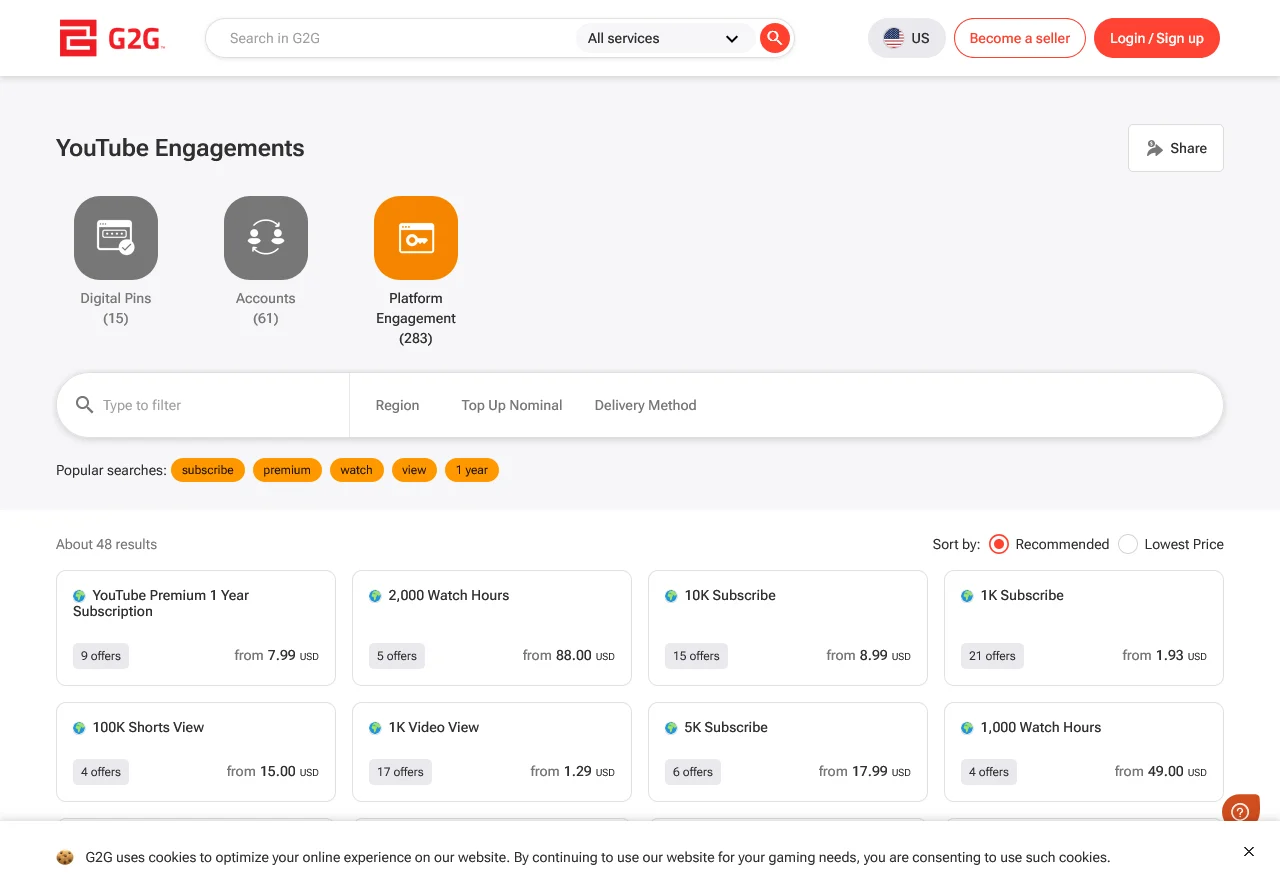The height and width of the screenshot is (891, 1280).
Task: Click the G2G logo
Action: click(112, 38)
